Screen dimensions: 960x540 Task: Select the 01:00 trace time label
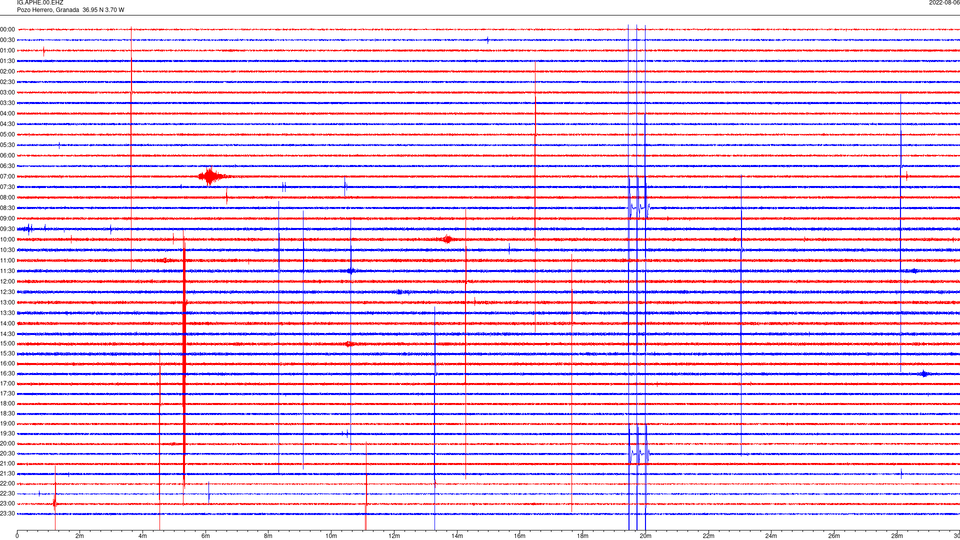coord(7,50)
